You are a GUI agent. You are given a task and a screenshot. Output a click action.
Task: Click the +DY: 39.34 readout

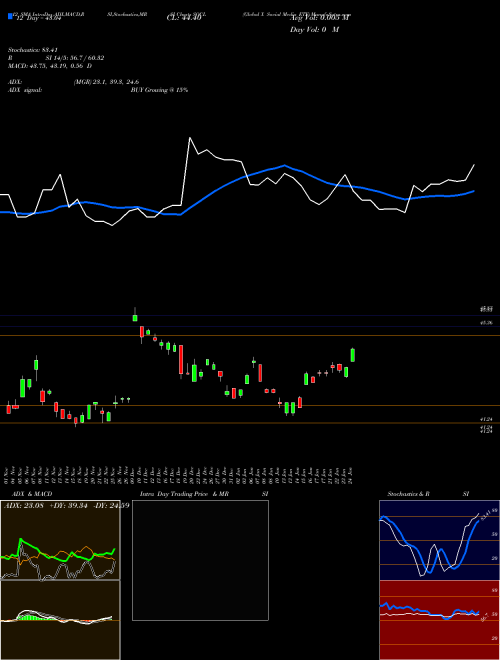pos(68,506)
